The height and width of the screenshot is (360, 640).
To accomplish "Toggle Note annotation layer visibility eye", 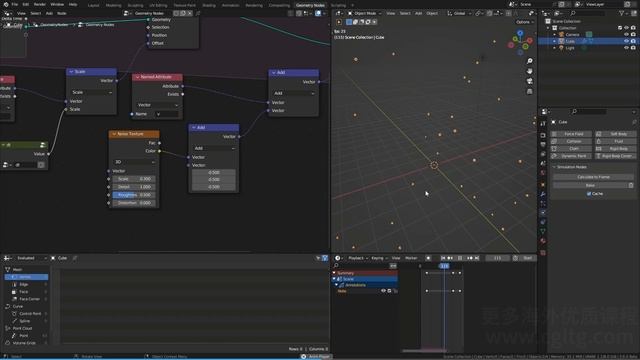I will pyautogui.click(x=383, y=291).
